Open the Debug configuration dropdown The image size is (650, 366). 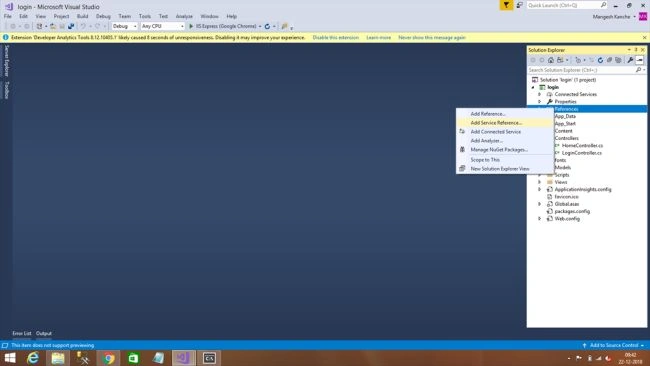[124, 26]
